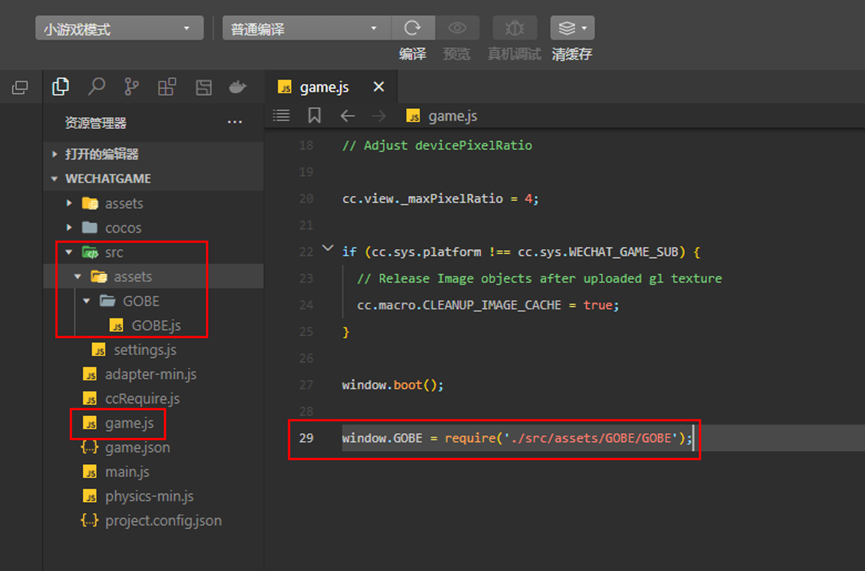Collapse the src folder

click(112, 252)
